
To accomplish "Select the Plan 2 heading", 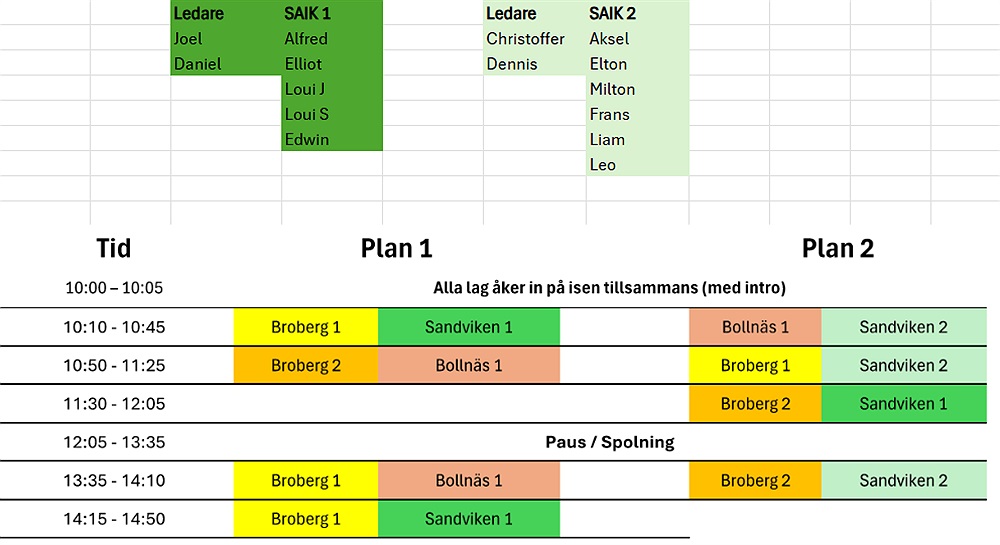I will click(838, 248).
